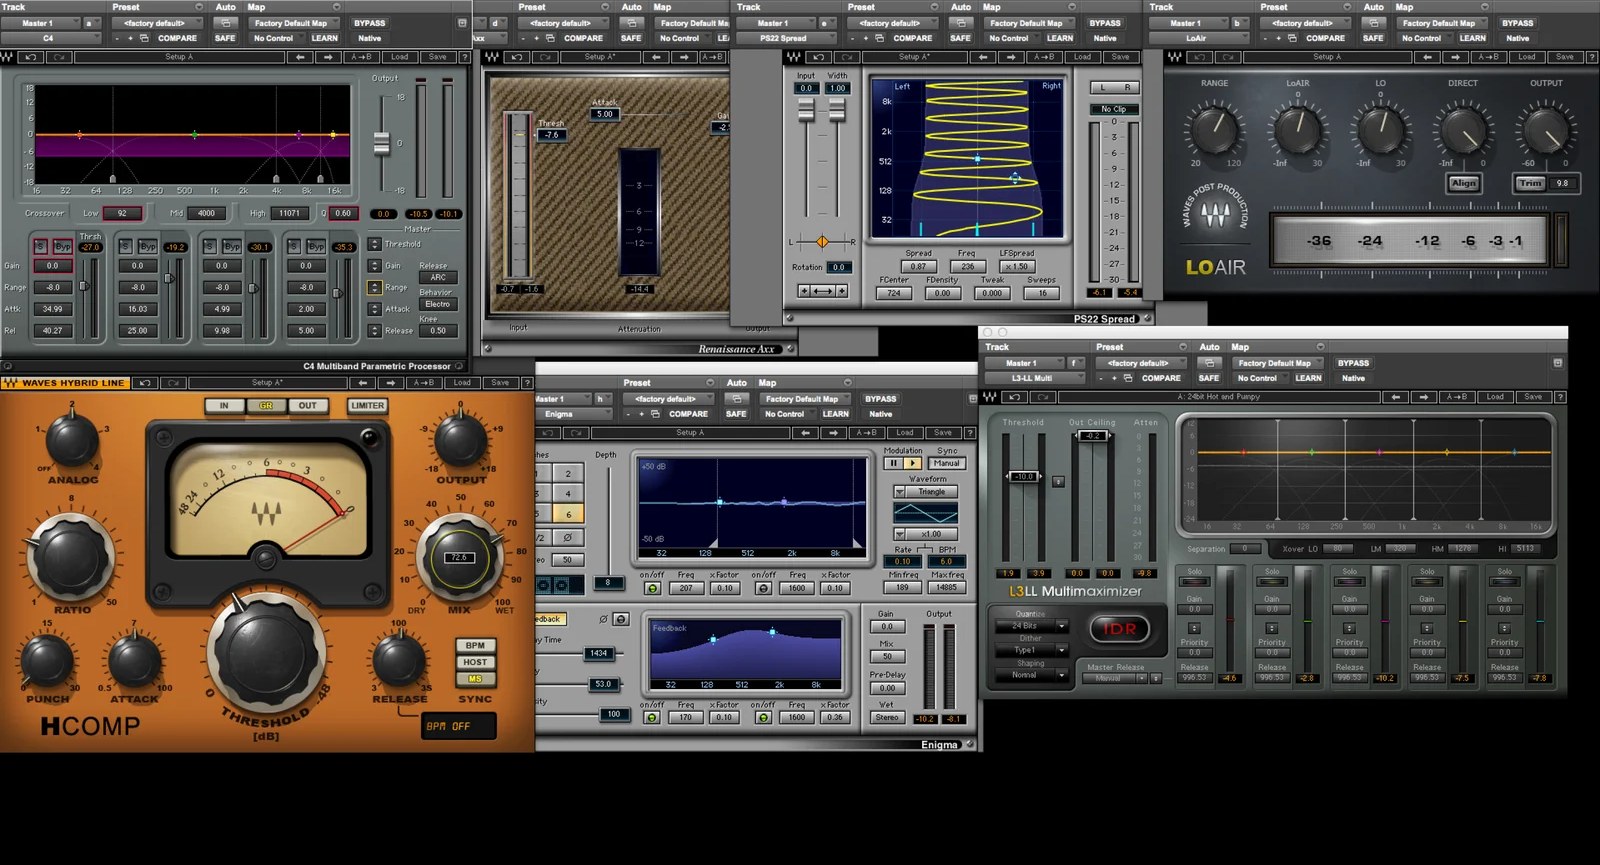Screen dimensions: 1600x865
Task: Toggle the Align button in LoAir
Action: click(x=1463, y=183)
